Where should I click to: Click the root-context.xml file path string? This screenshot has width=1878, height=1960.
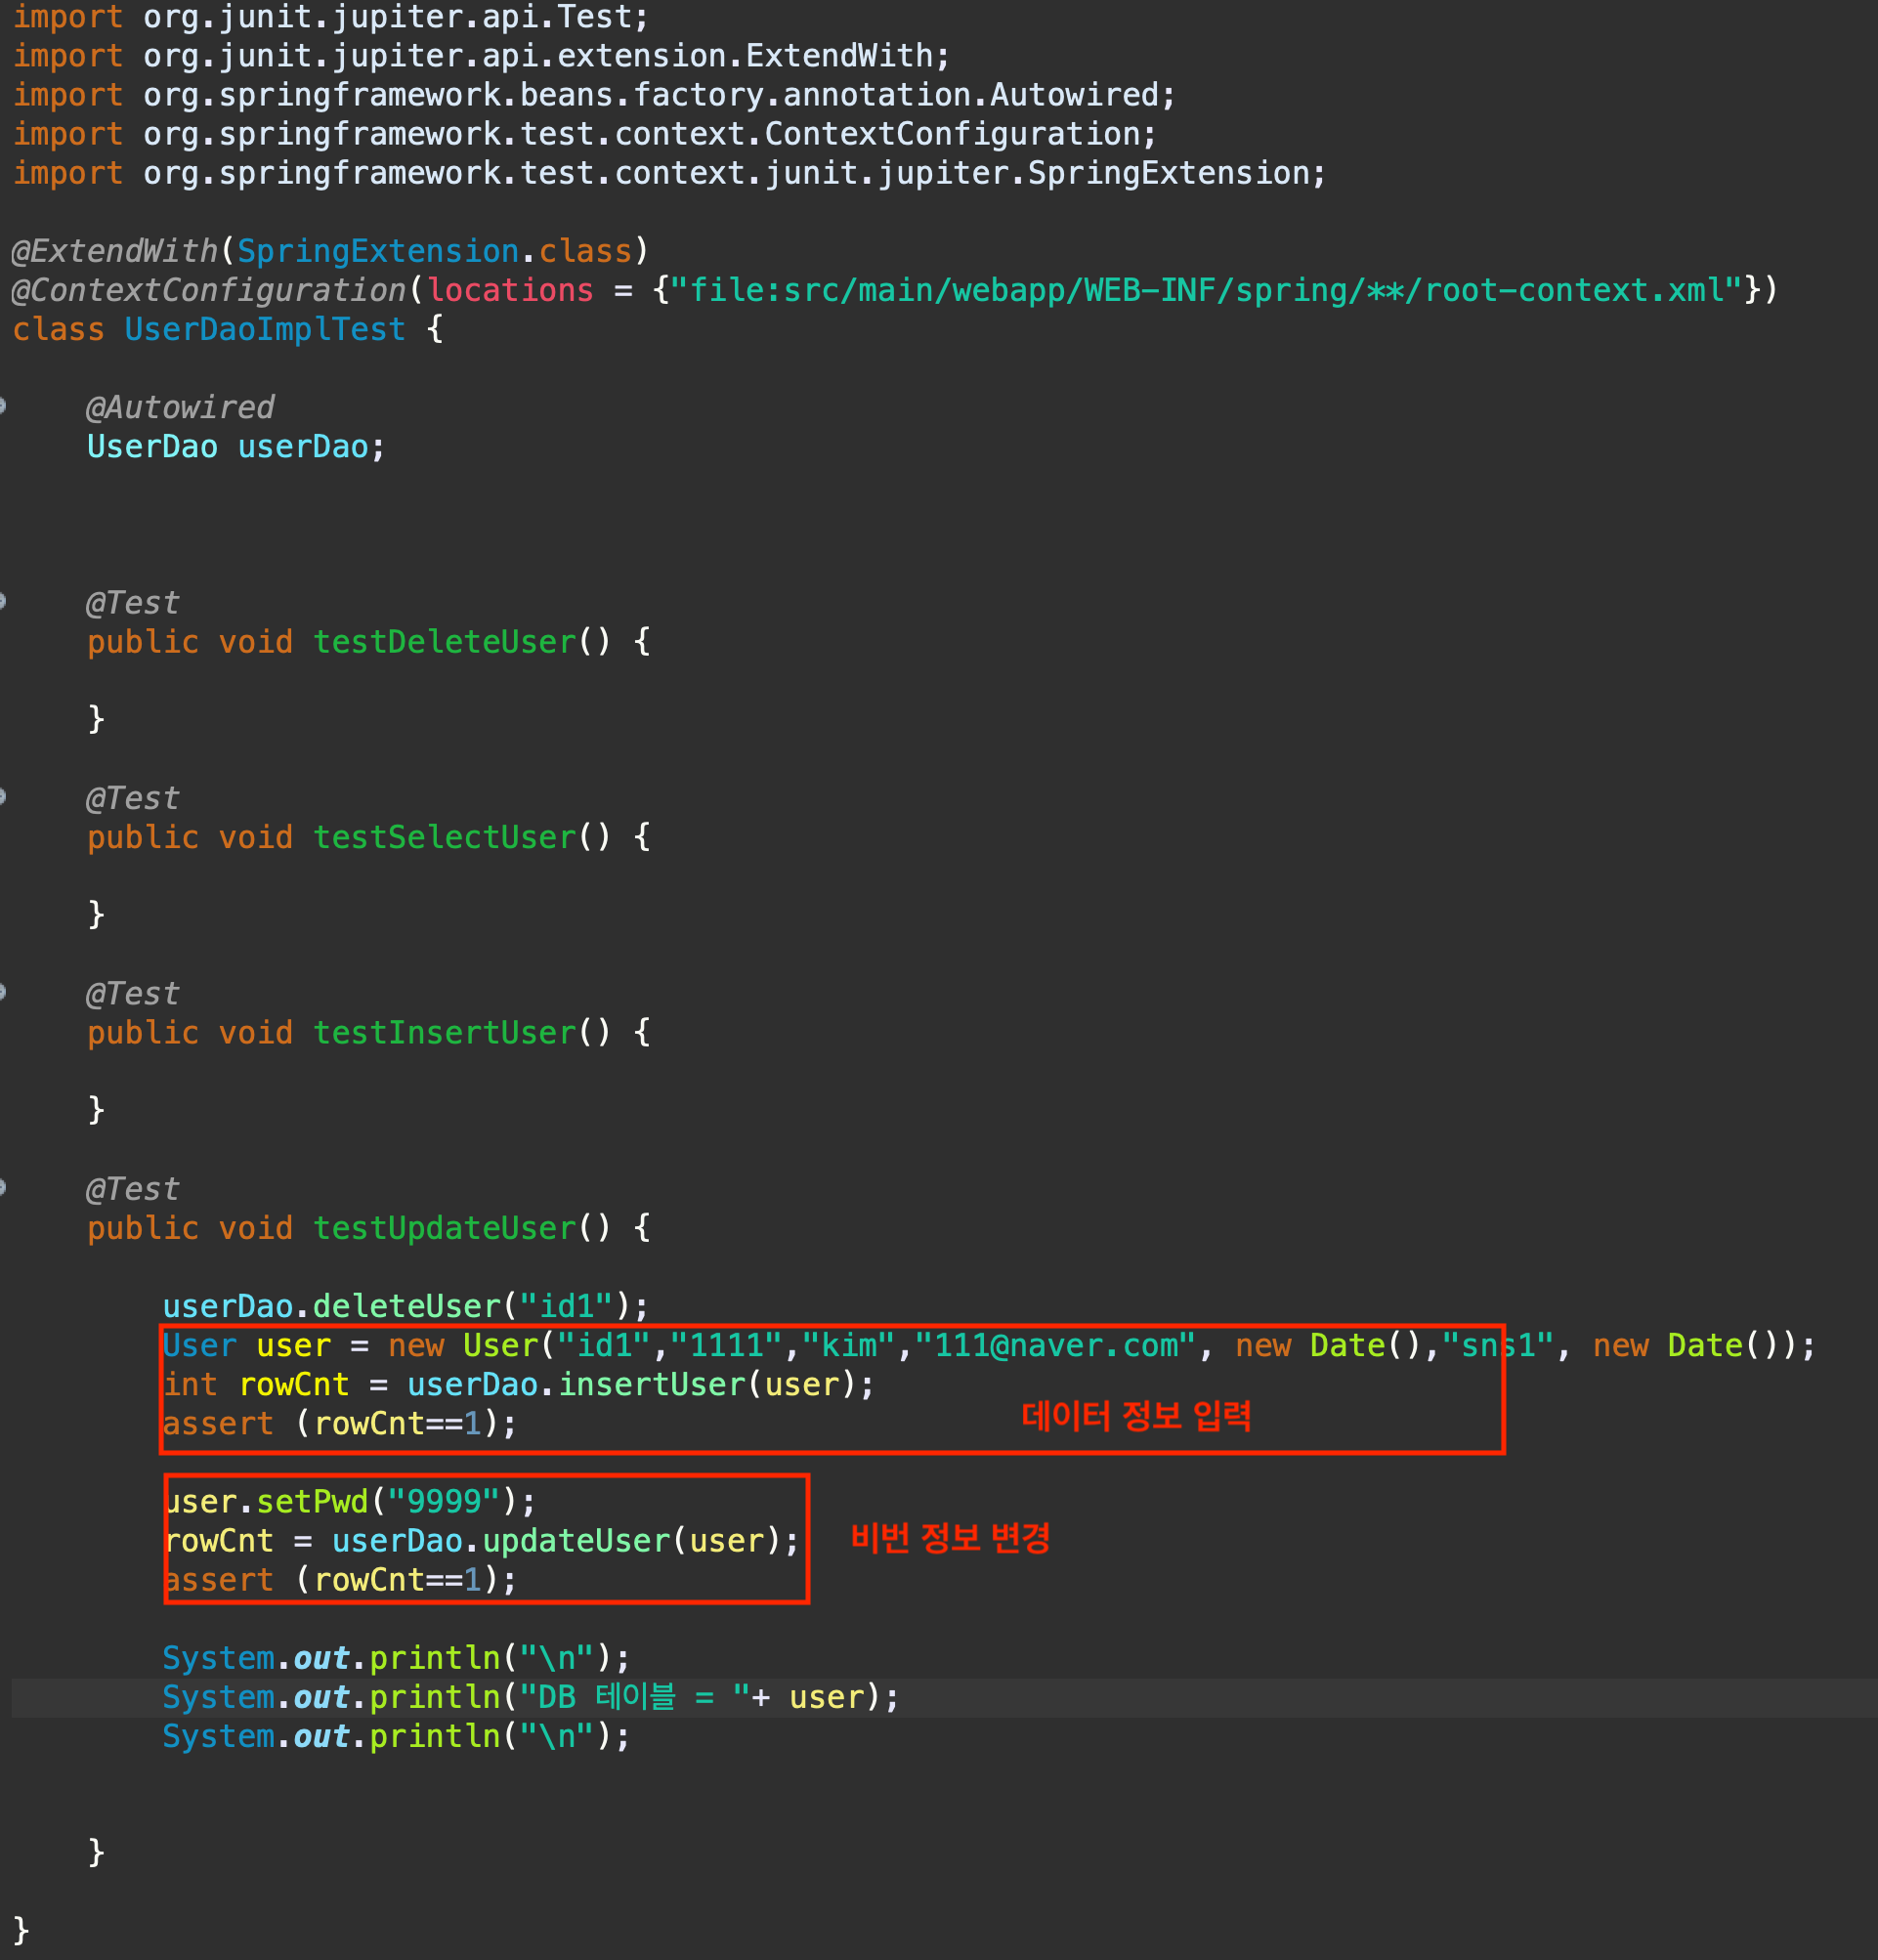tap(1205, 290)
